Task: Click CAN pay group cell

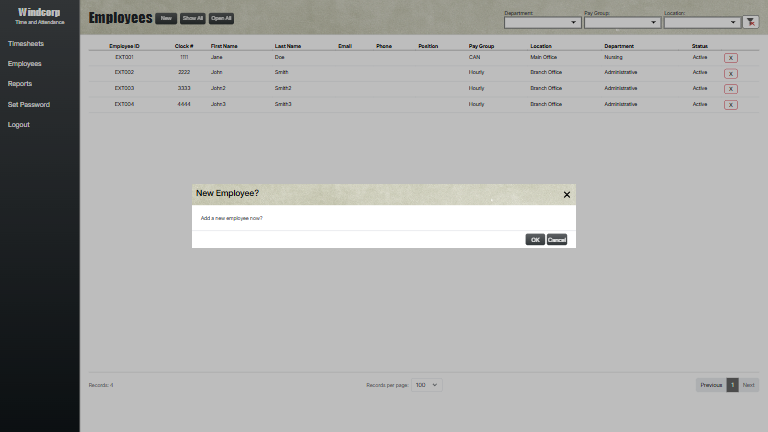Action: point(474,57)
